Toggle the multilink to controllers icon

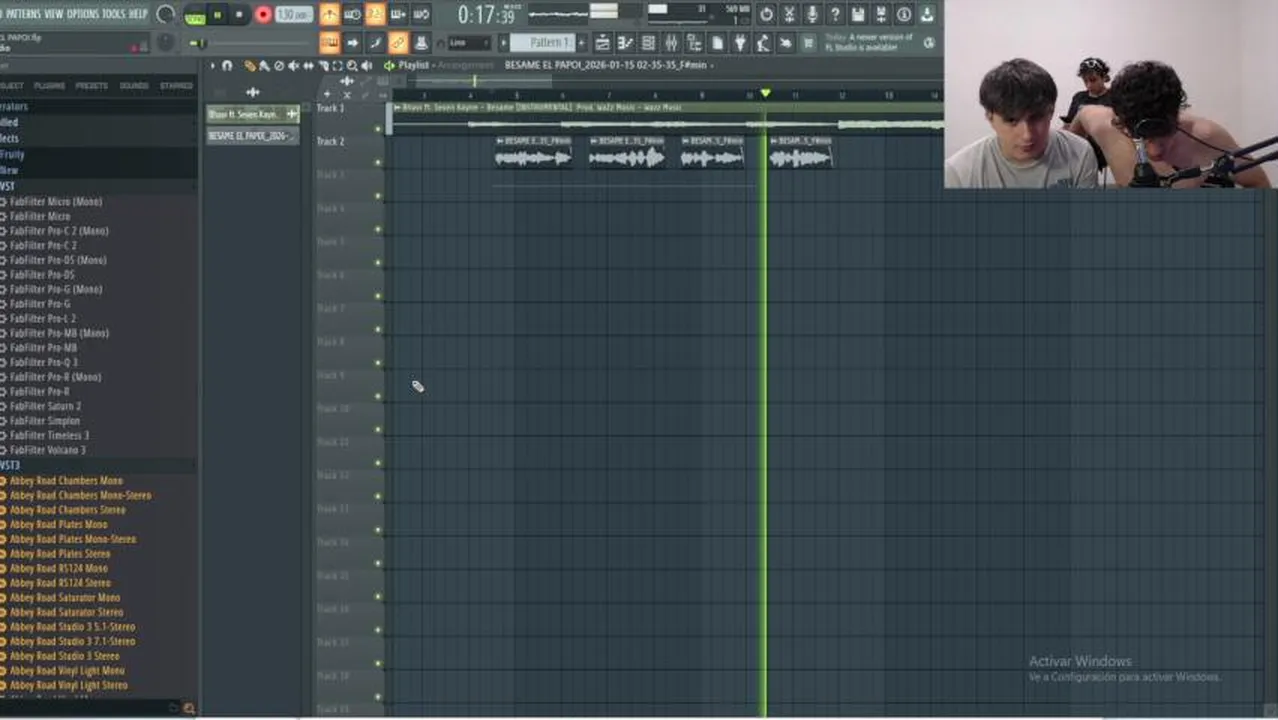[398, 43]
